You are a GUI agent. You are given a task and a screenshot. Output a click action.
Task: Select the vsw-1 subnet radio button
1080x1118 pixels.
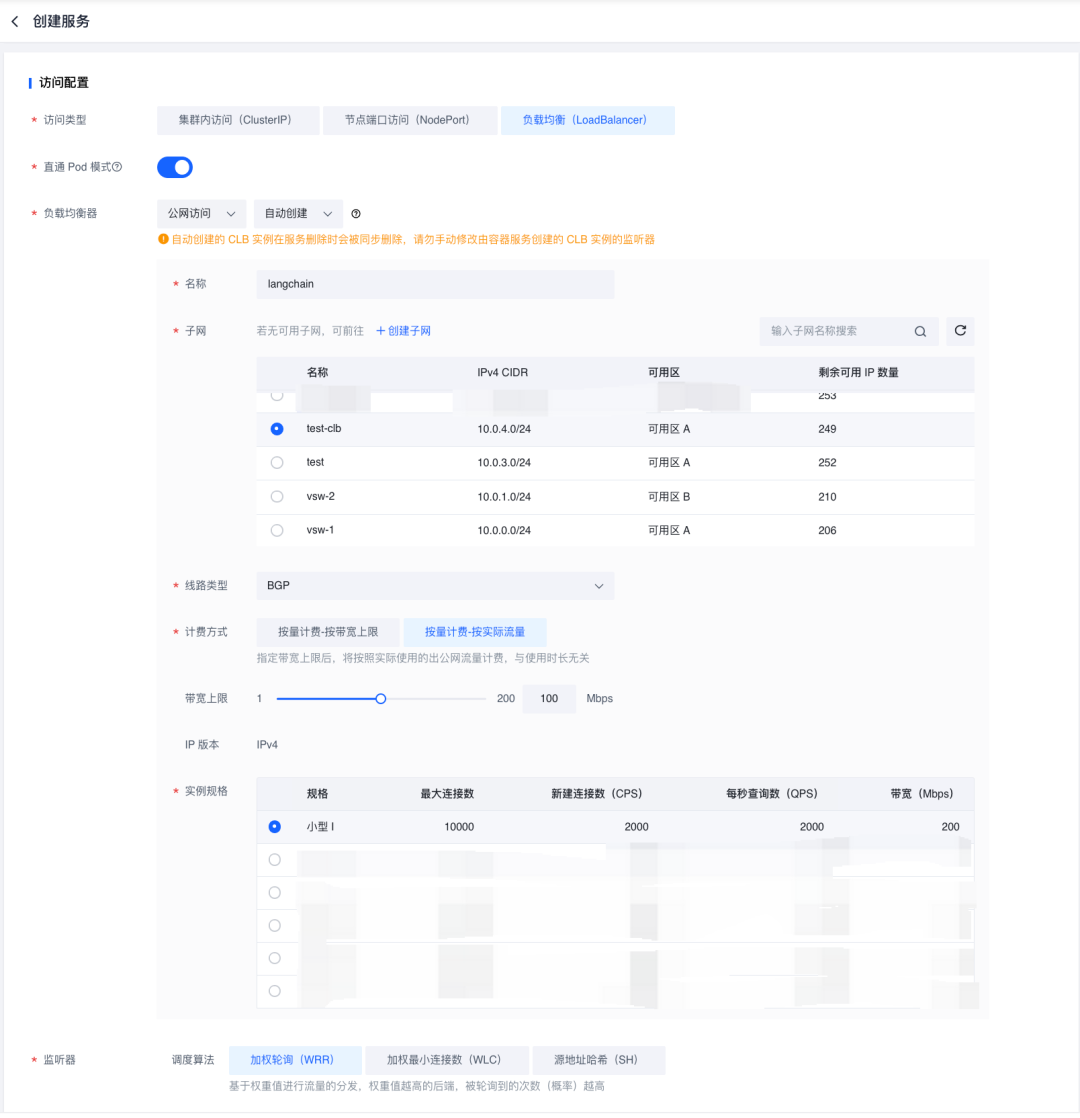[277, 531]
